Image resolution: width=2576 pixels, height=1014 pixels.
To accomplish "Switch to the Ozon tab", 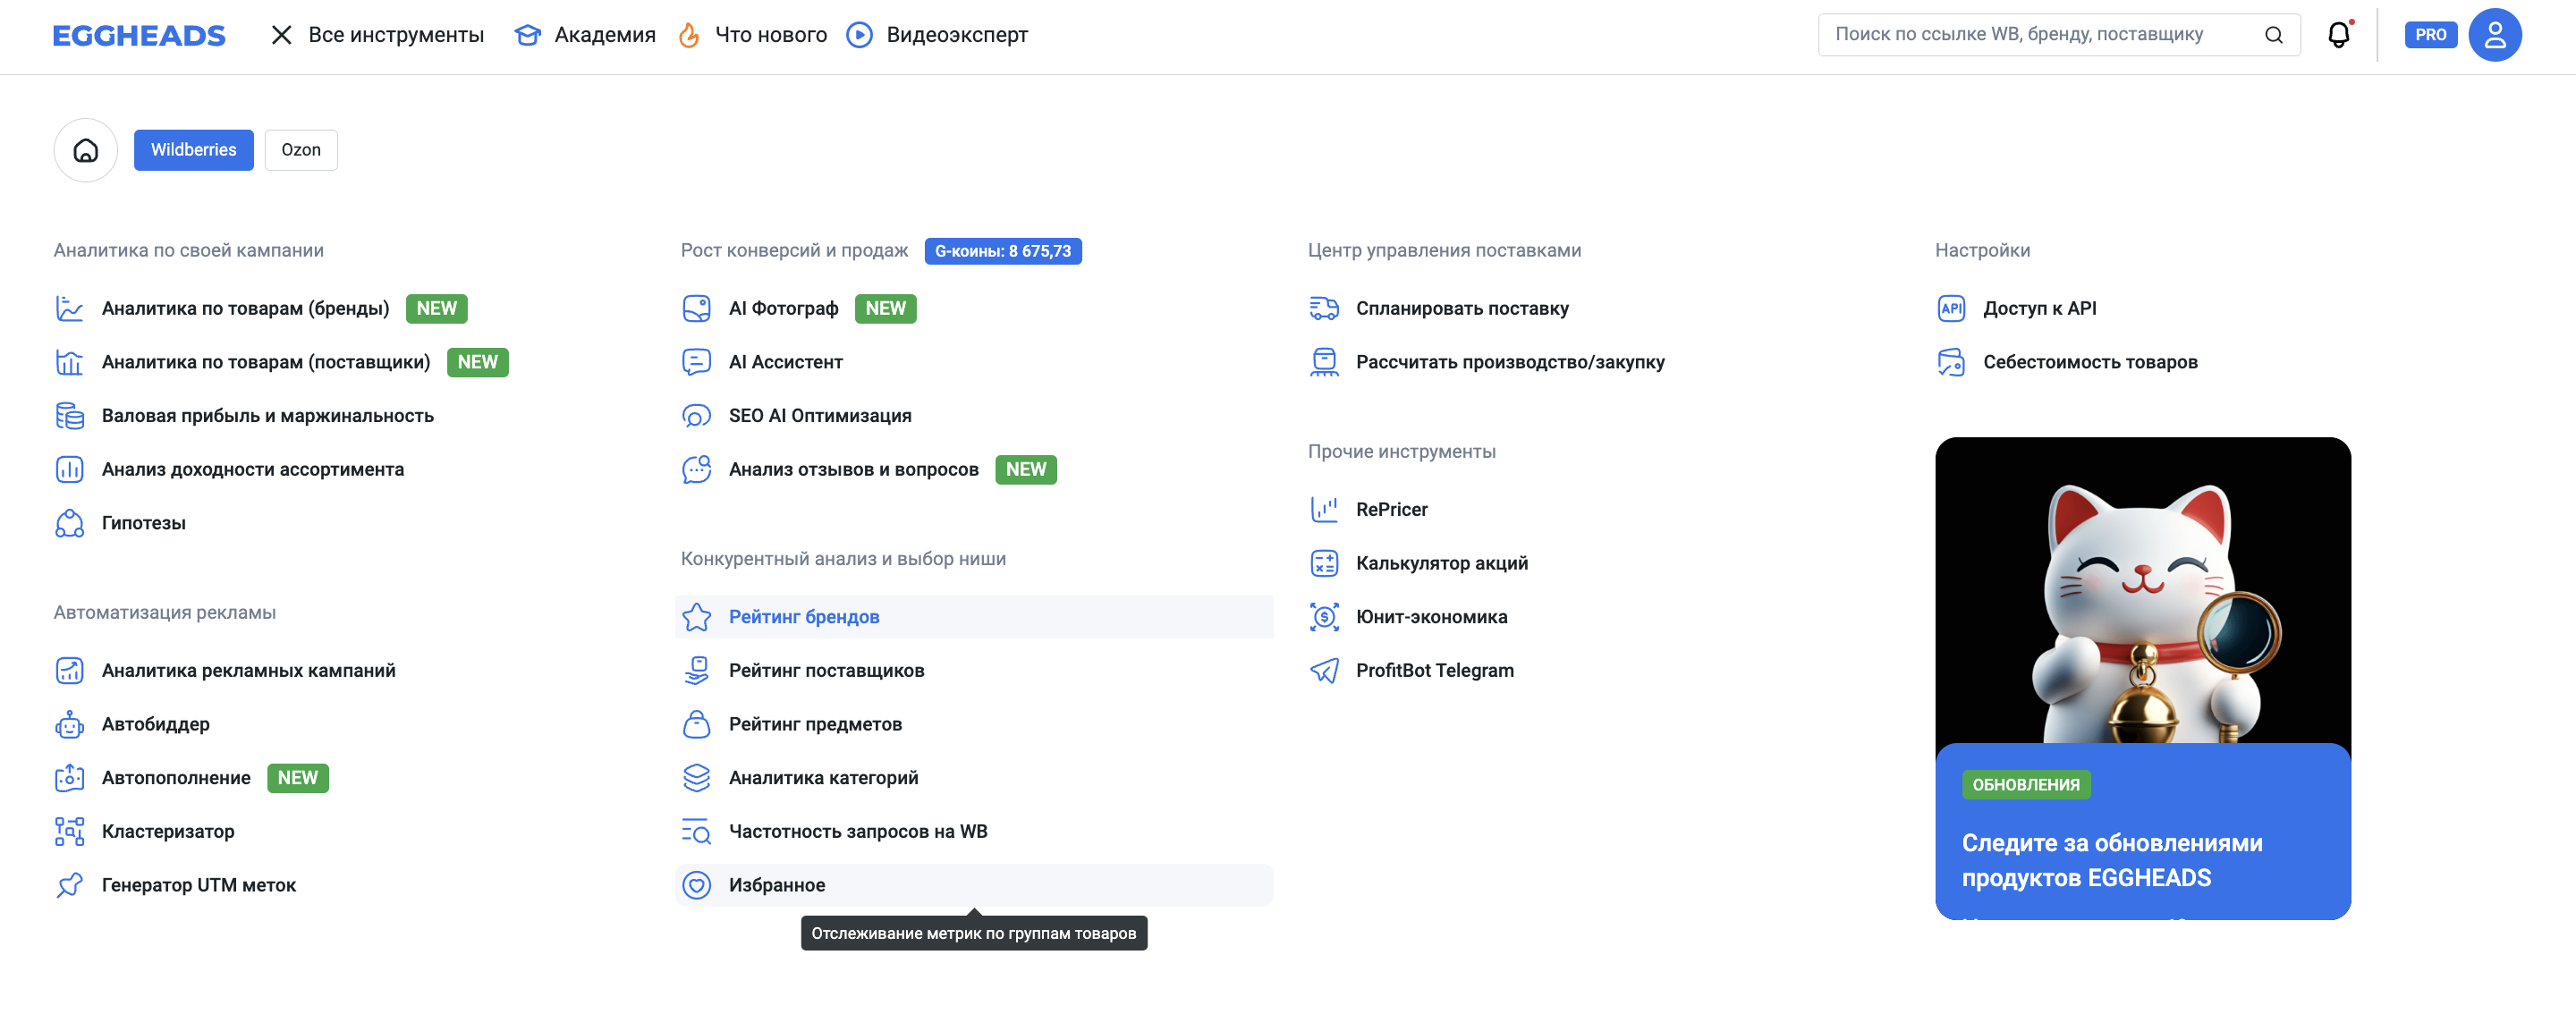I will pos(301,150).
